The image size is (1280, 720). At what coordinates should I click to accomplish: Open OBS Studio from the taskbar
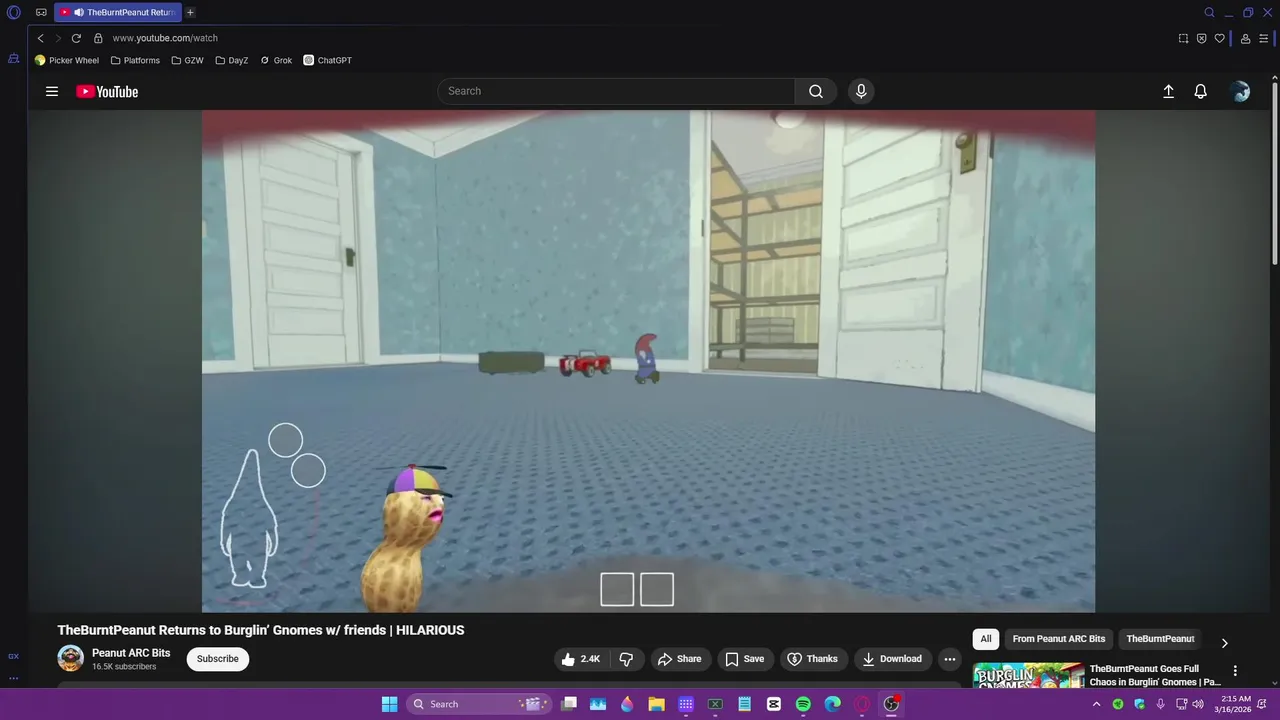point(891,704)
